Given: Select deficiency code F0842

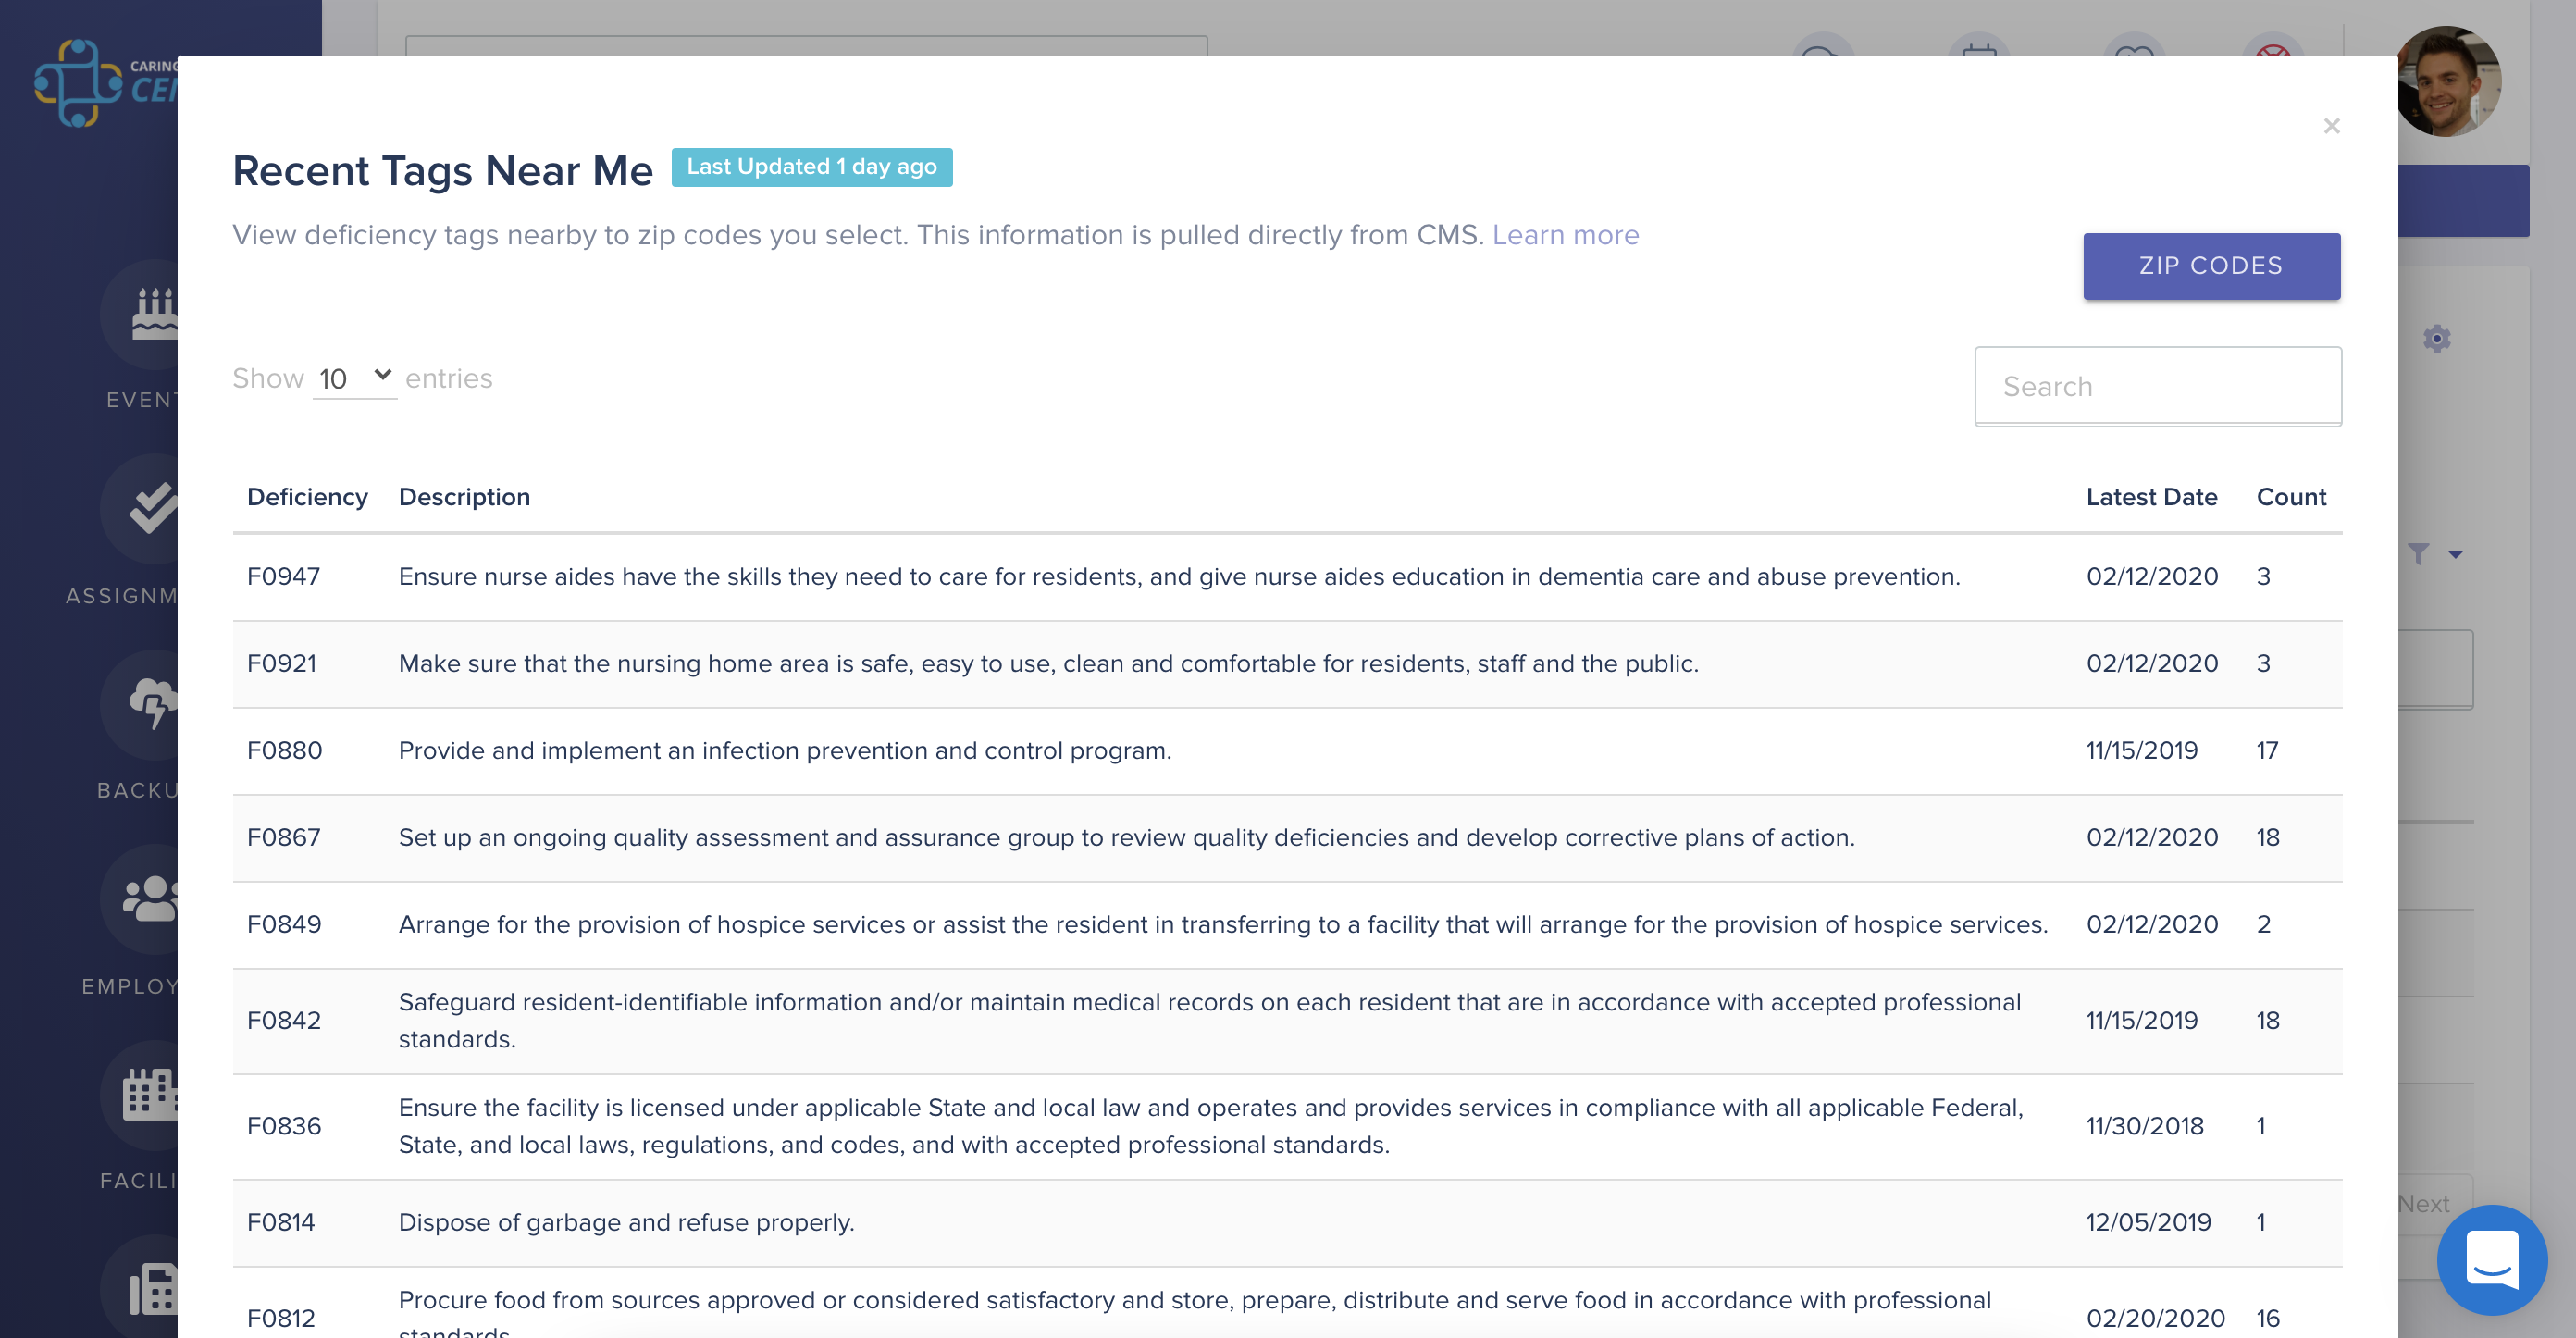Looking at the screenshot, I should [284, 1021].
